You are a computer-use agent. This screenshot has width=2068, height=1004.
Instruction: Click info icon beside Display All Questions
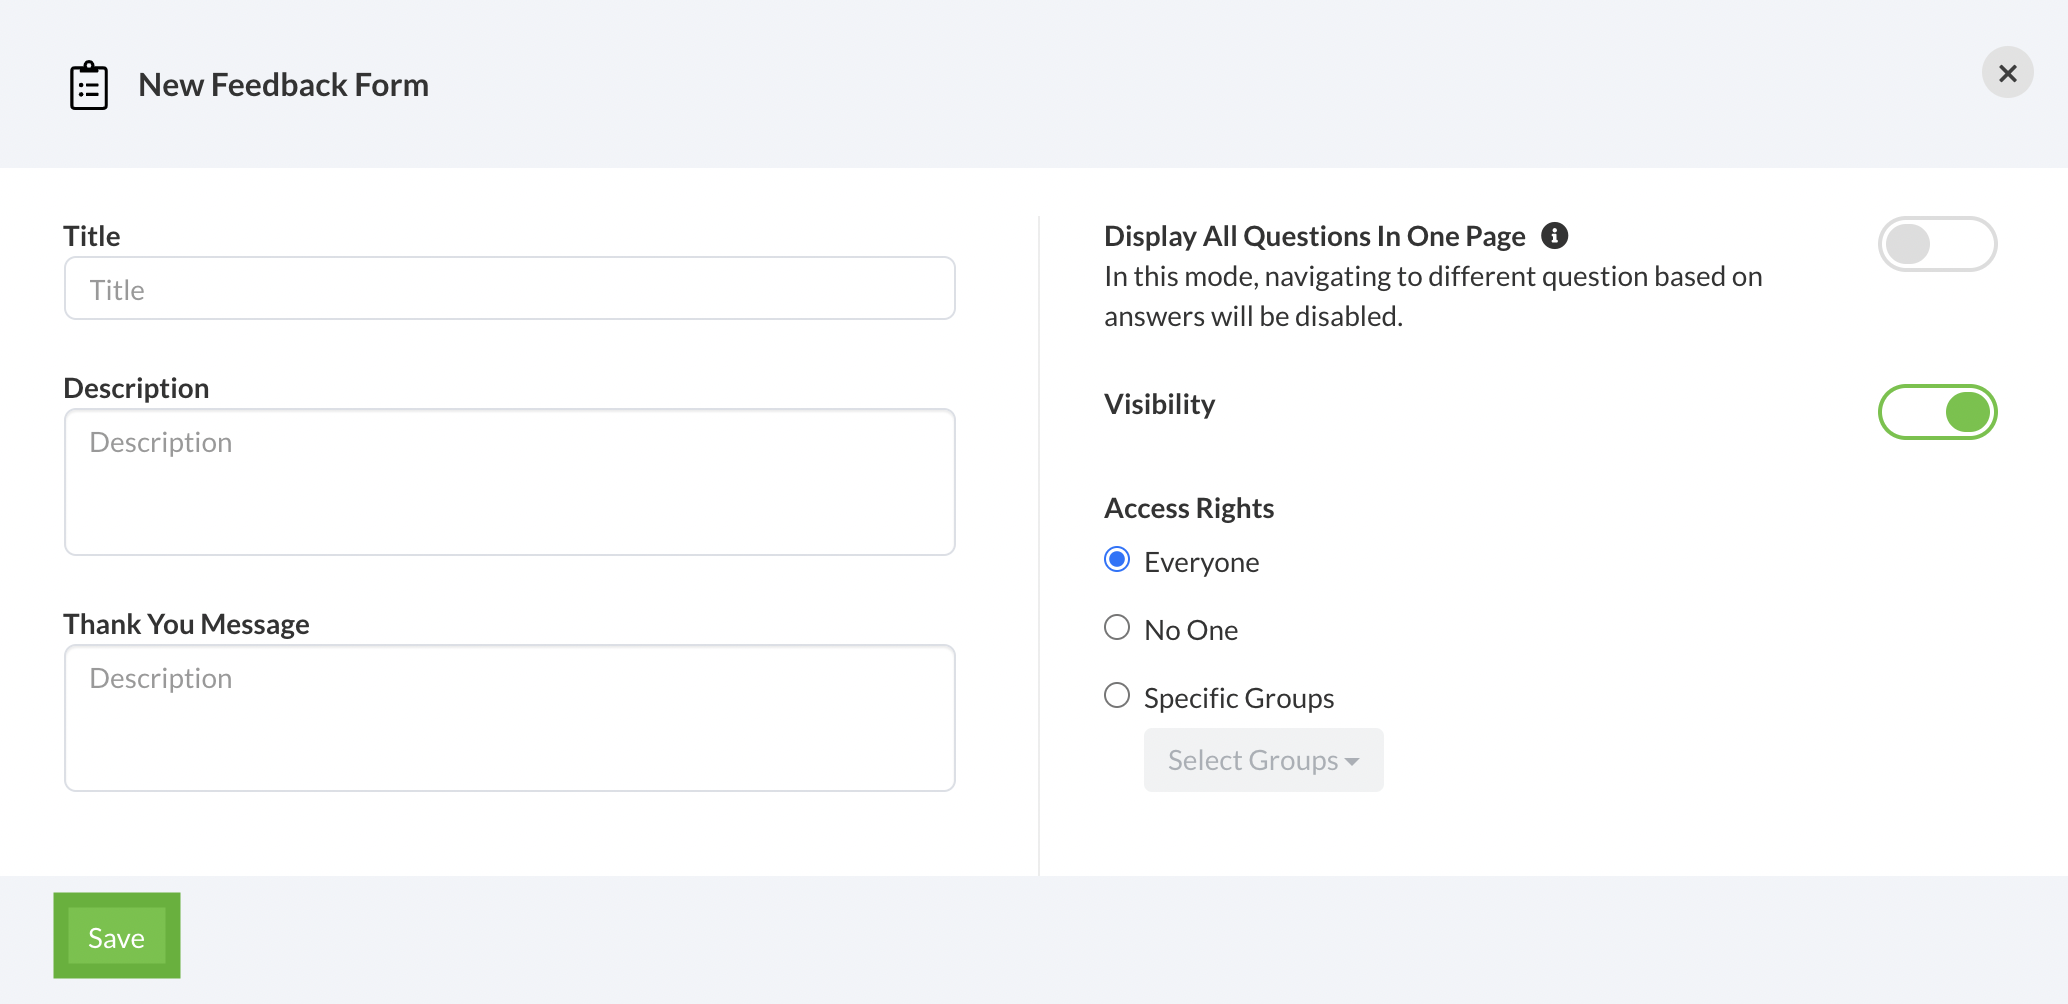(1554, 236)
